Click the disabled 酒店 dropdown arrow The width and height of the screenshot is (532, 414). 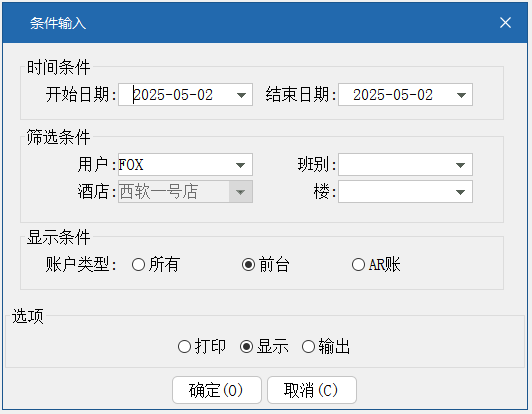(x=241, y=192)
